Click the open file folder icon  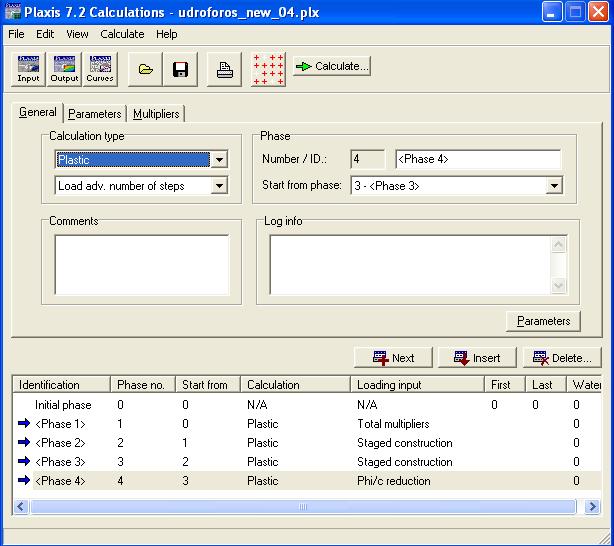coord(145,69)
